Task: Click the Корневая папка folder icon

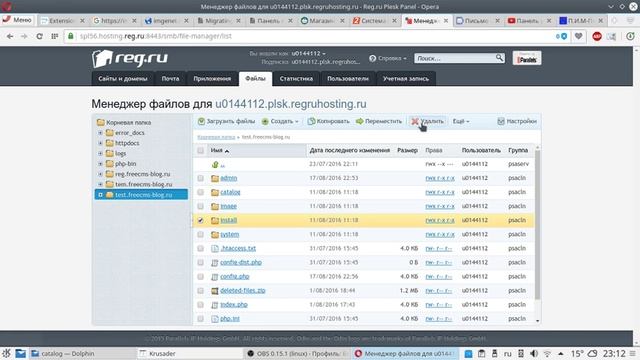Action: (101, 122)
